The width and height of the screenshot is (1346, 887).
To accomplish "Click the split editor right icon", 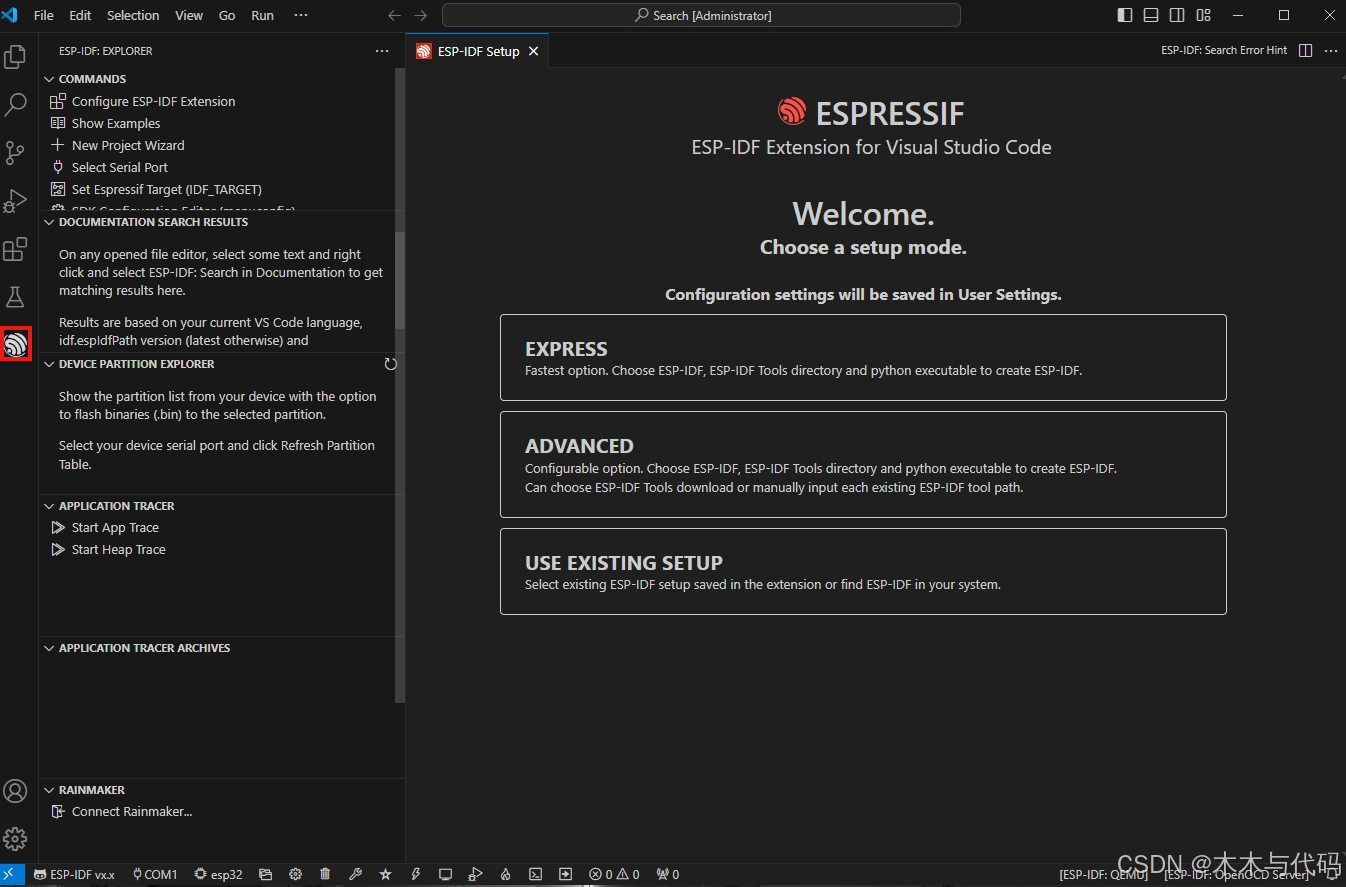I will pos(1305,50).
